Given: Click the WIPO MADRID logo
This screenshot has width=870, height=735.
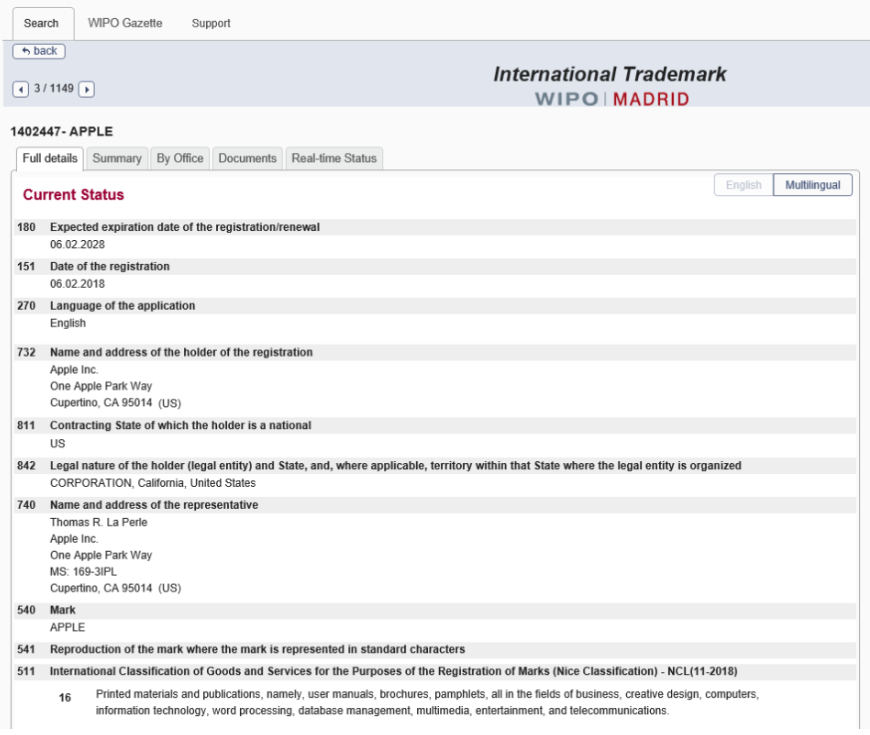Looking at the screenshot, I should coord(612,99).
